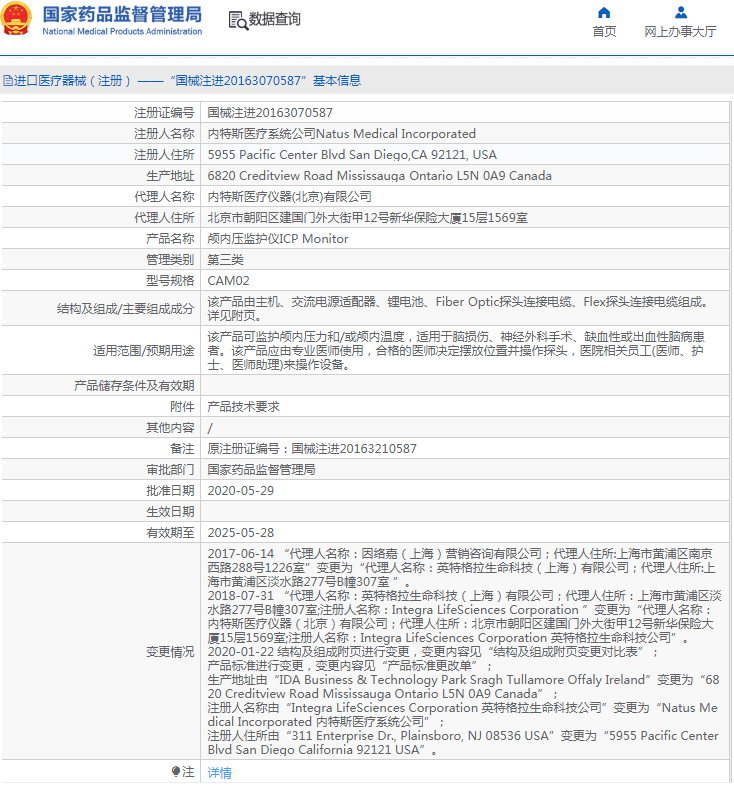
Task: Open the 详情 details link
Action: coord(219,772)
